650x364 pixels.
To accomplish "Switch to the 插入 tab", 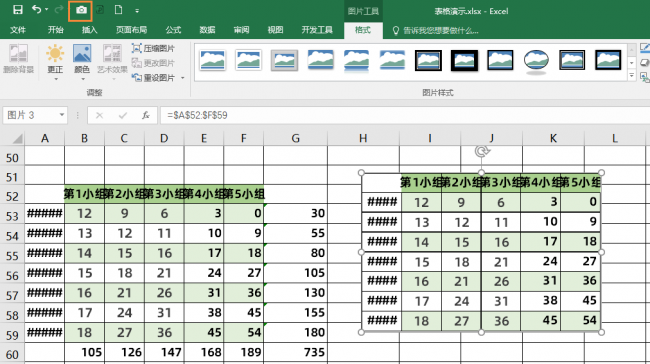I will 90,30.
